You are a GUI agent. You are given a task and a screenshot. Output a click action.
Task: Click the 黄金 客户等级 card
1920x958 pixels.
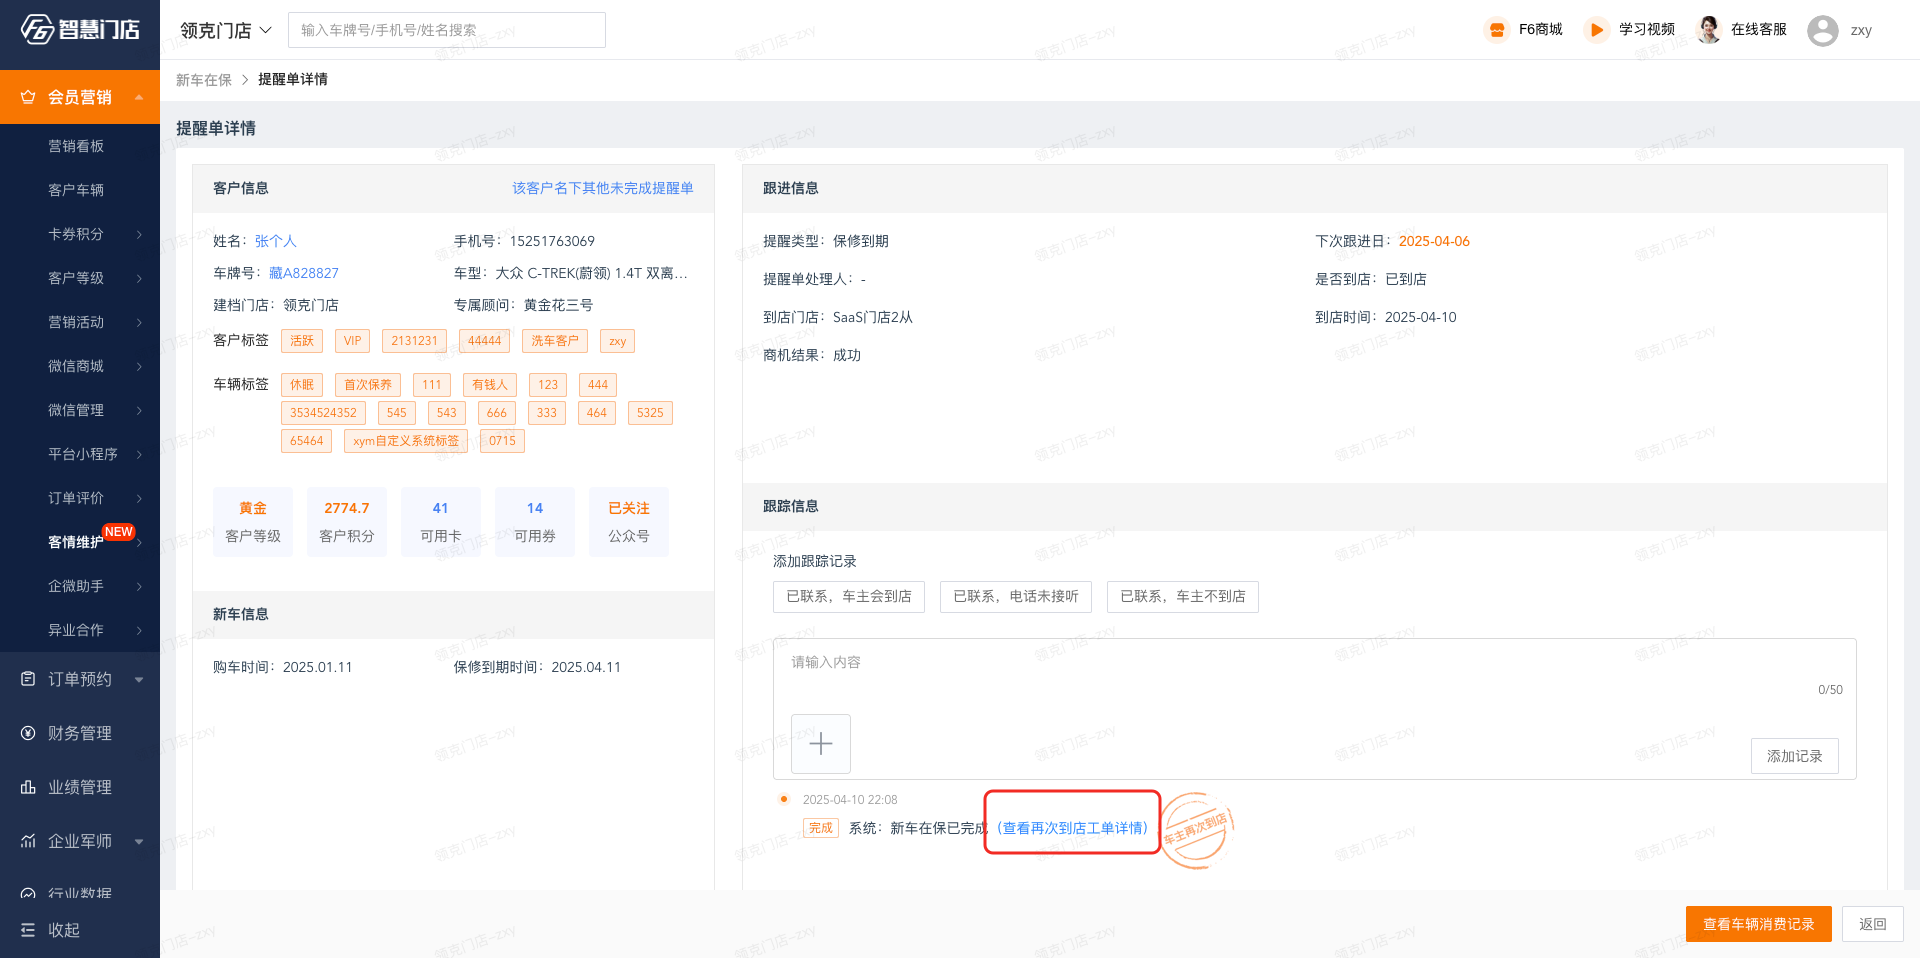click(x=253, y=522)
